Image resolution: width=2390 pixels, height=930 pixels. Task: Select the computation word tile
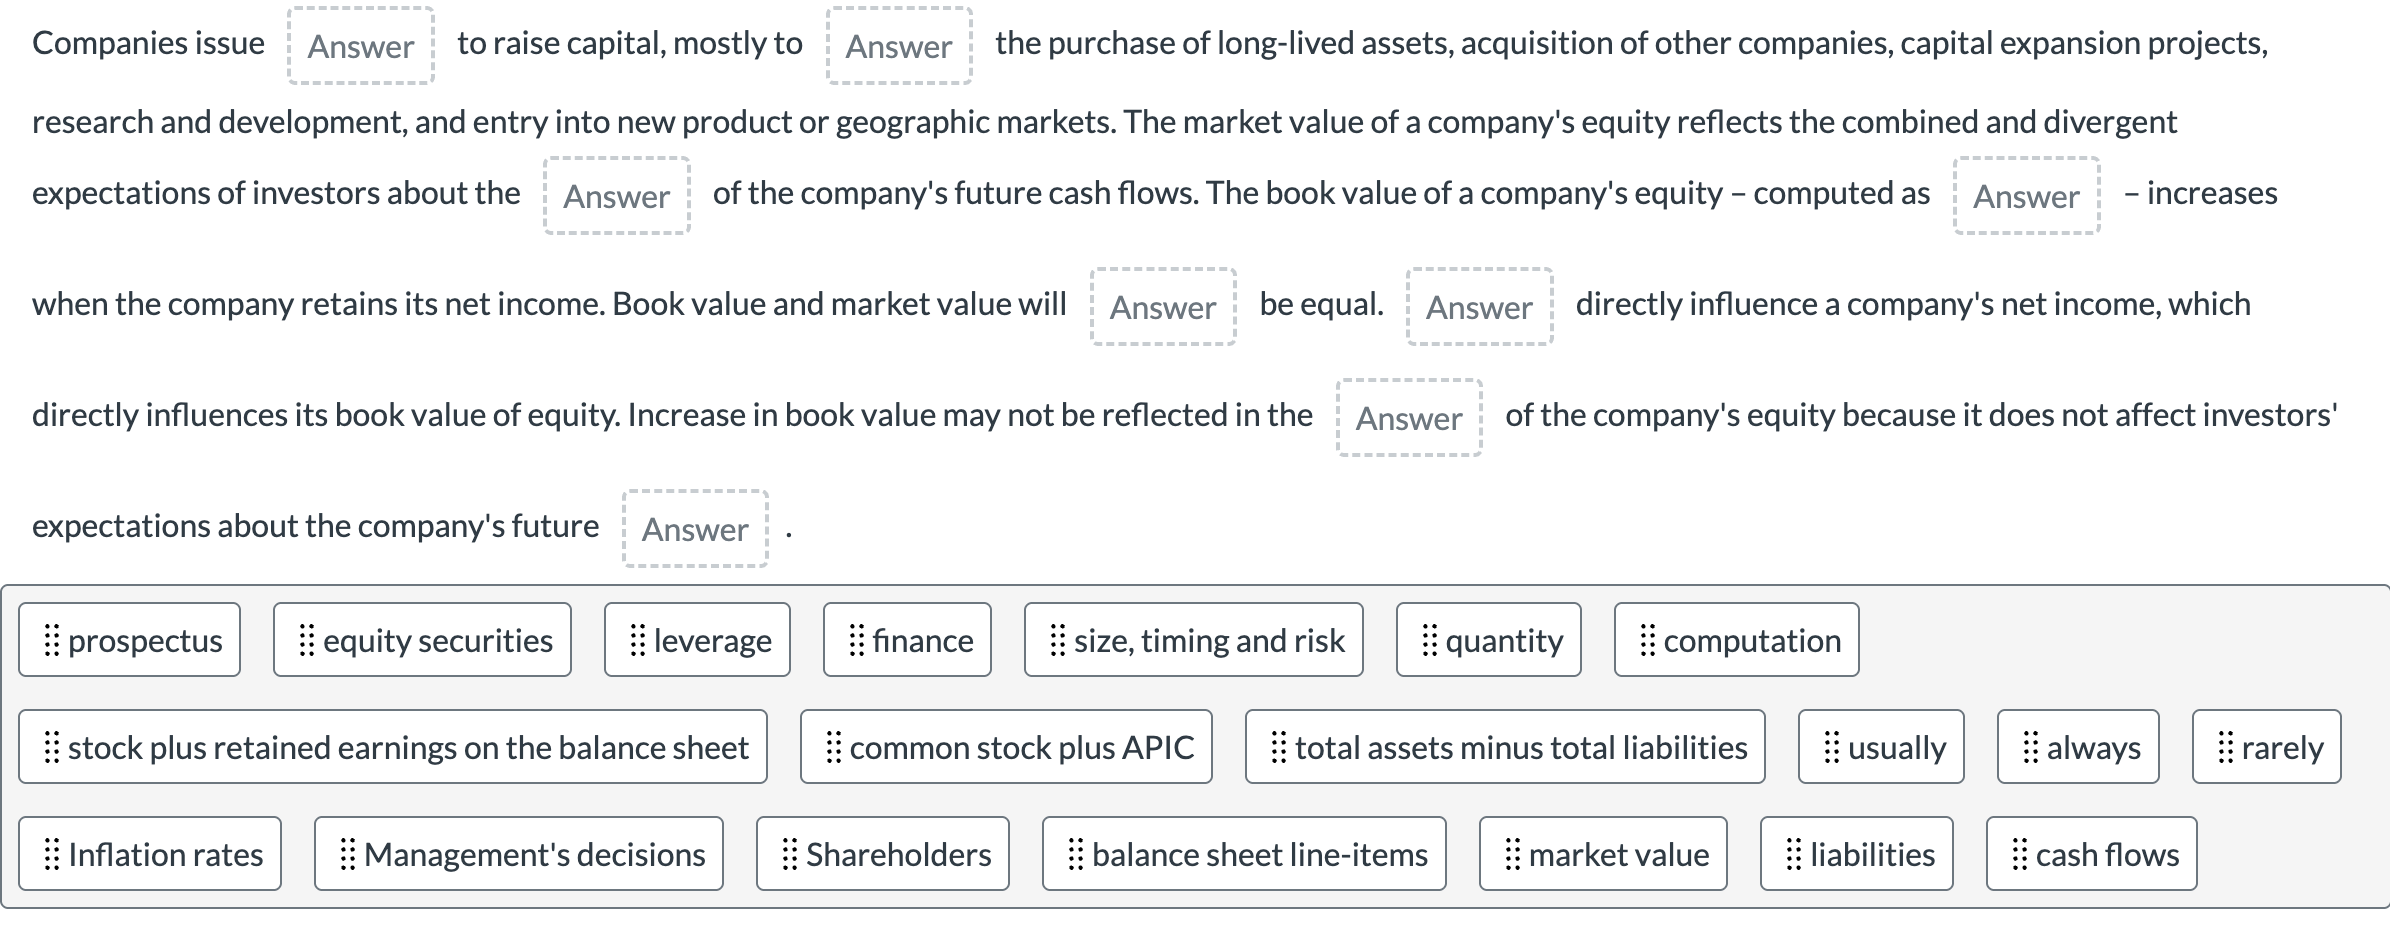coord(1734,640)
